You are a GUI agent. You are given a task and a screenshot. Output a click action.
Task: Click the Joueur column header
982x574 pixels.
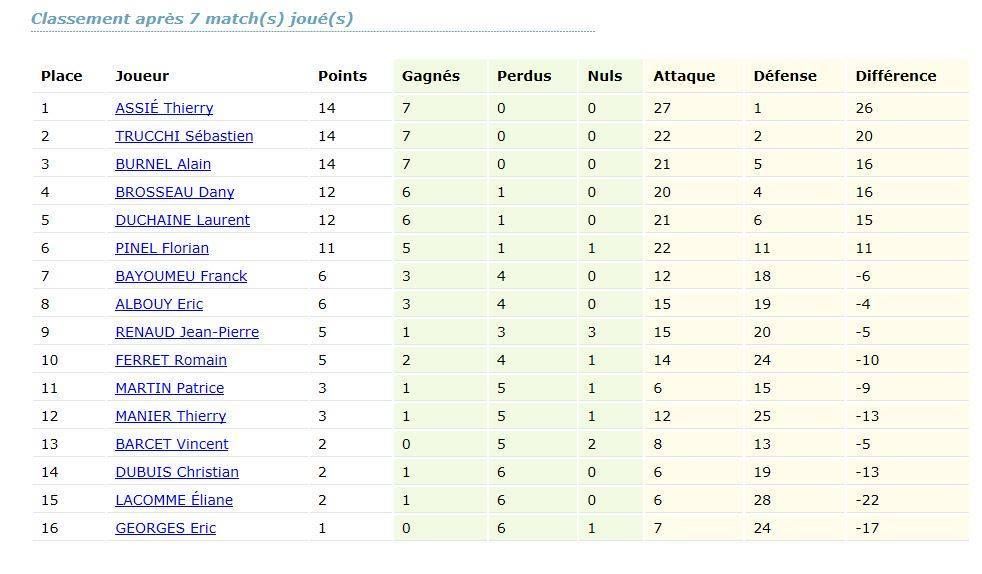coord(142,76)
